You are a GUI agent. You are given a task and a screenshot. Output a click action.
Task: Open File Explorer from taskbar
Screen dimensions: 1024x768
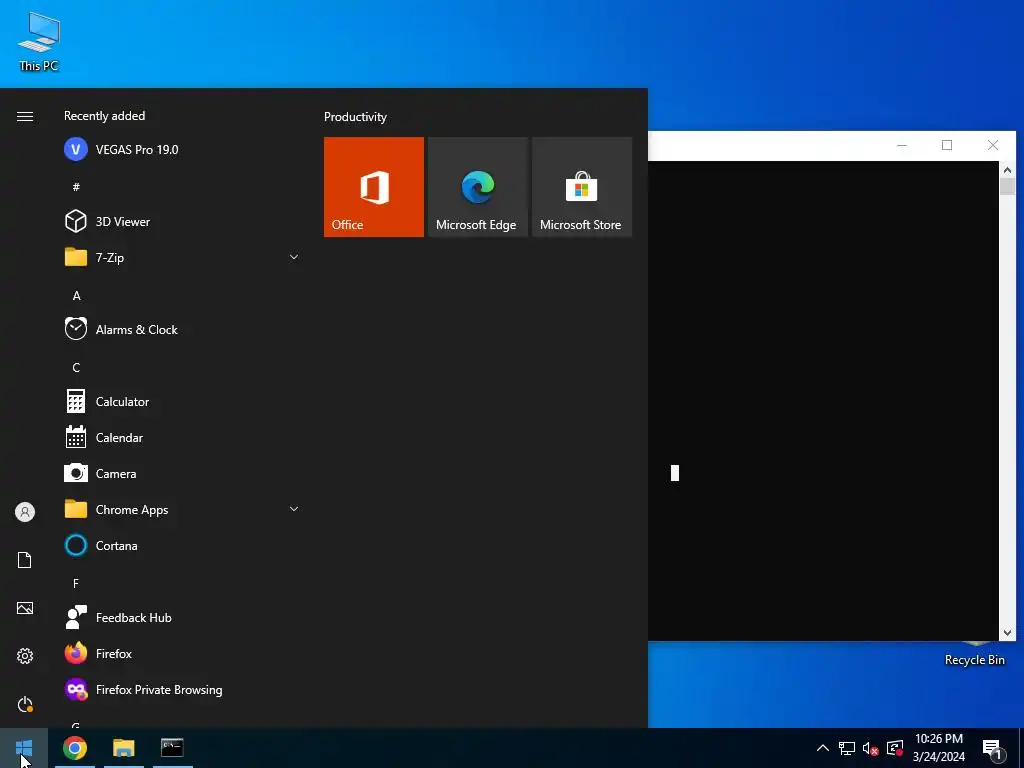point(123,748)
